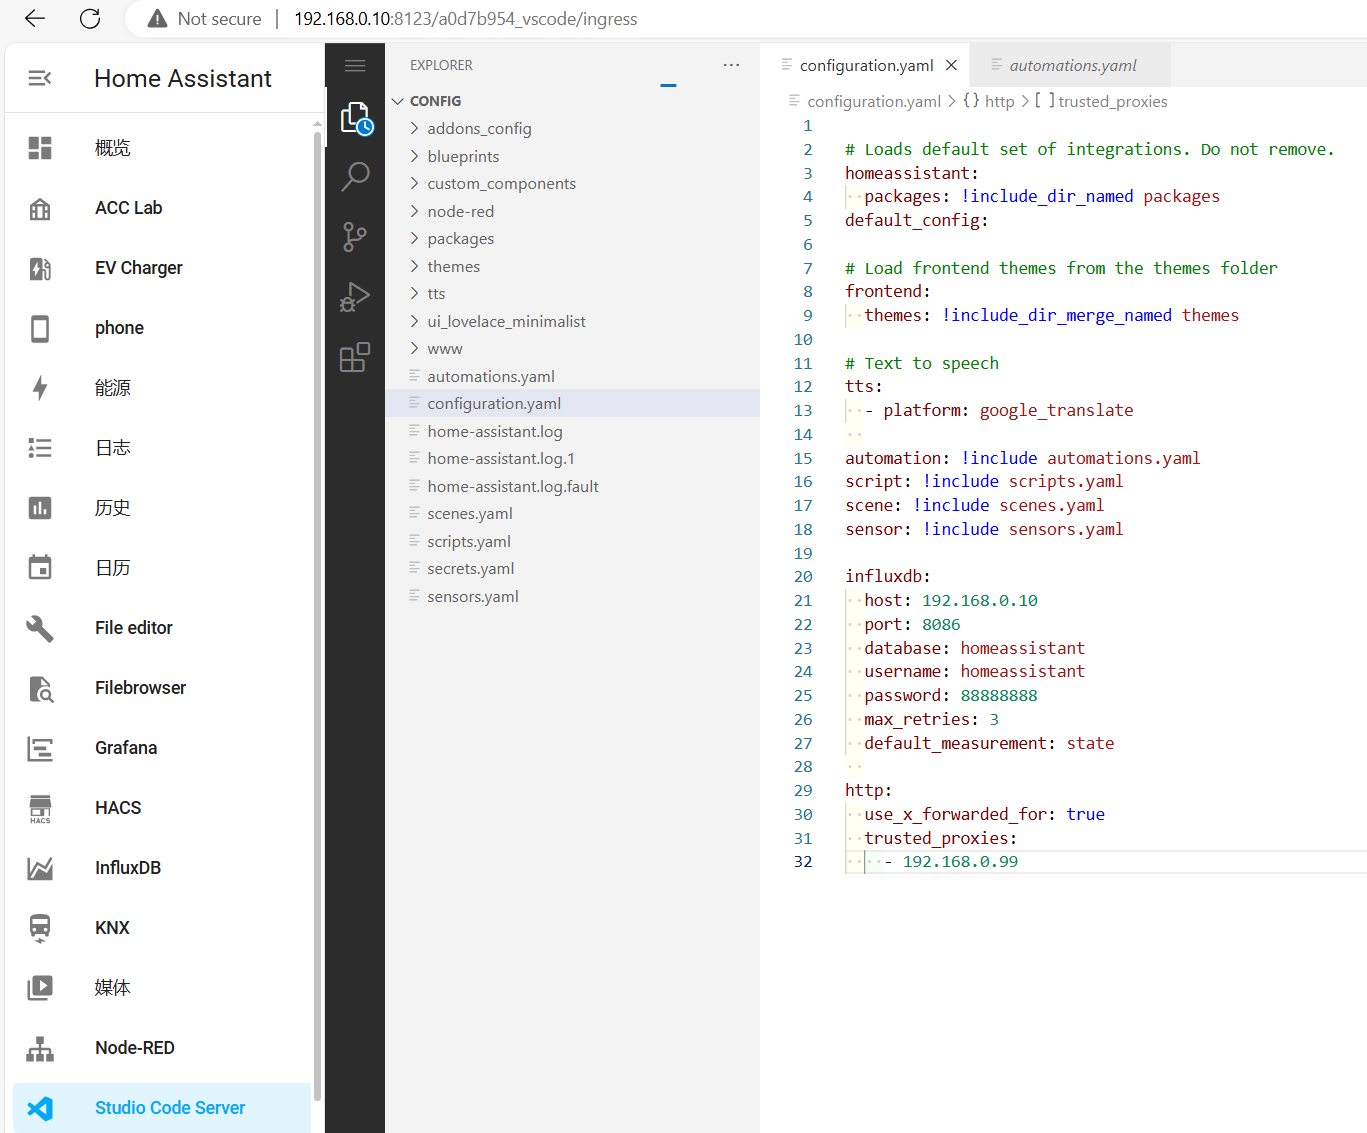Open the Run and Debug view
Viewport: 1367px width, 1133px height.
coord(355,297)
